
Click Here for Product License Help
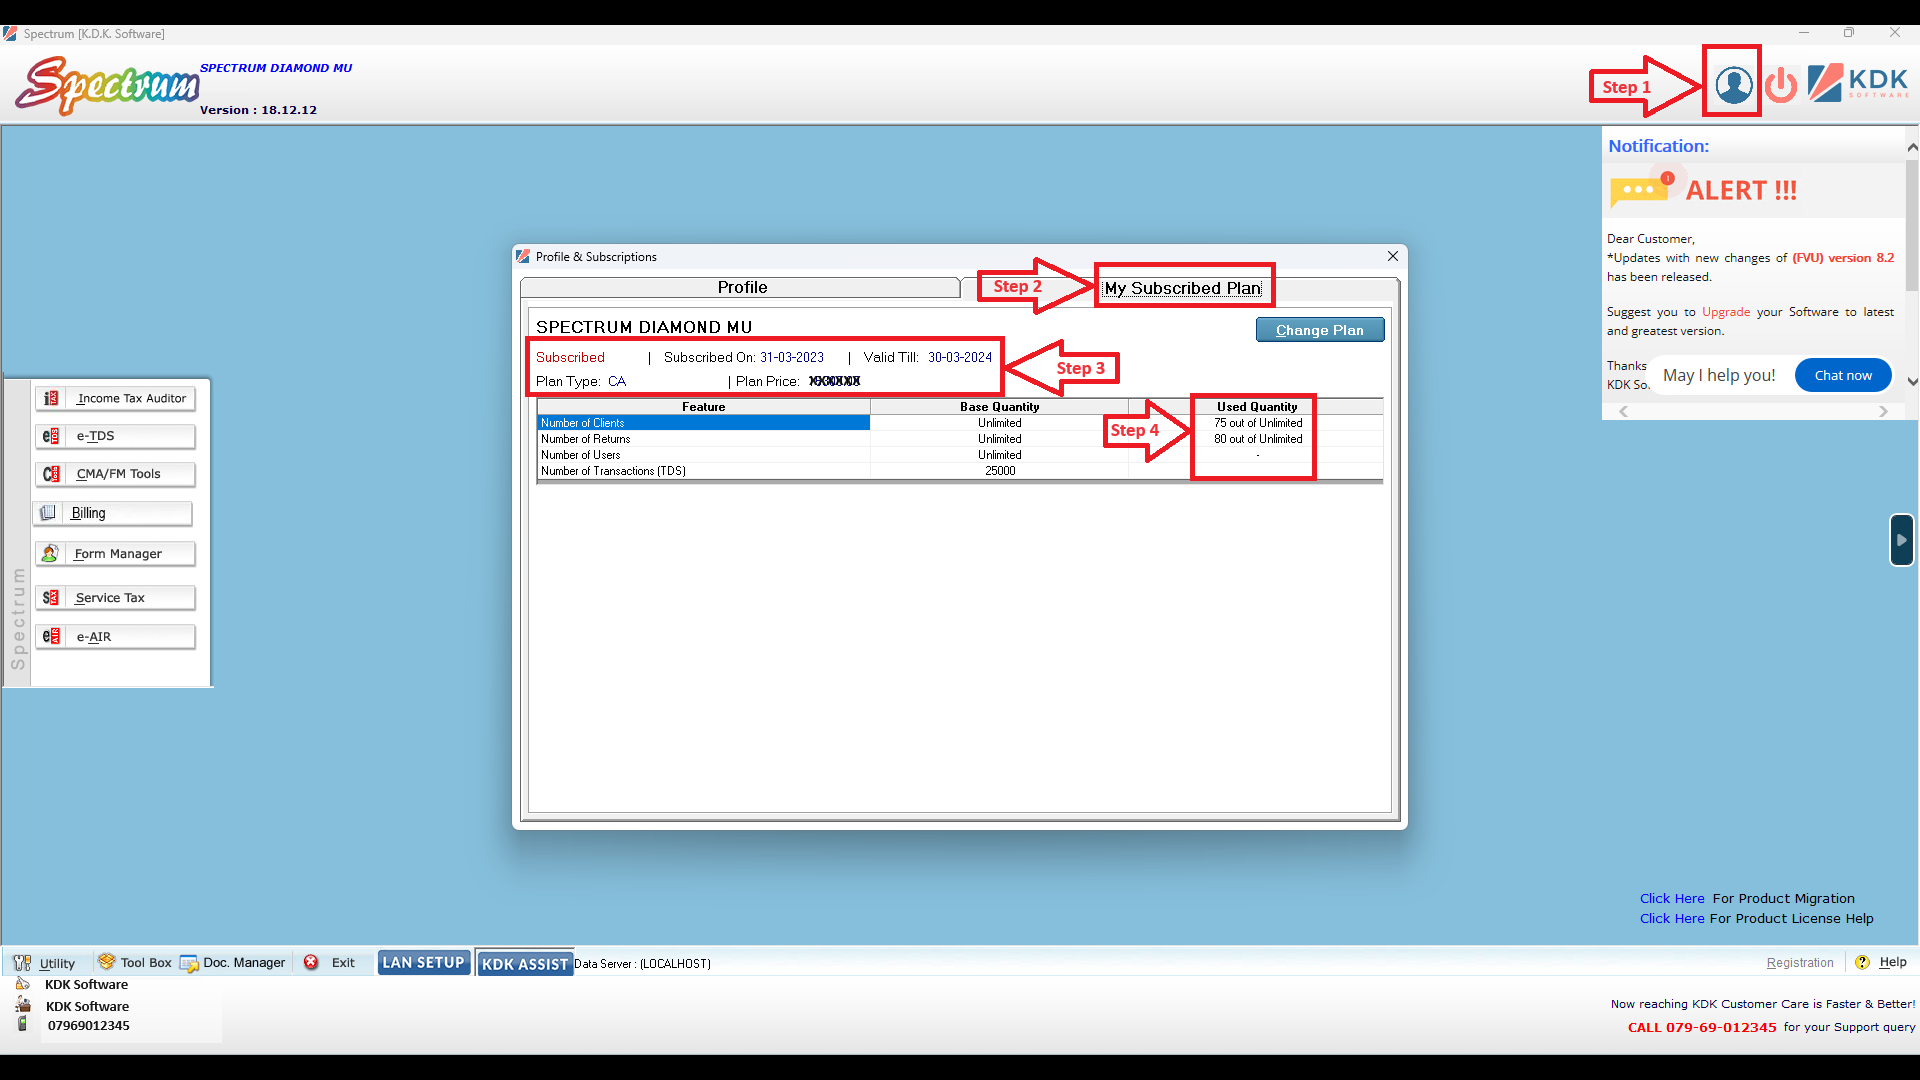coord(1672,918)
